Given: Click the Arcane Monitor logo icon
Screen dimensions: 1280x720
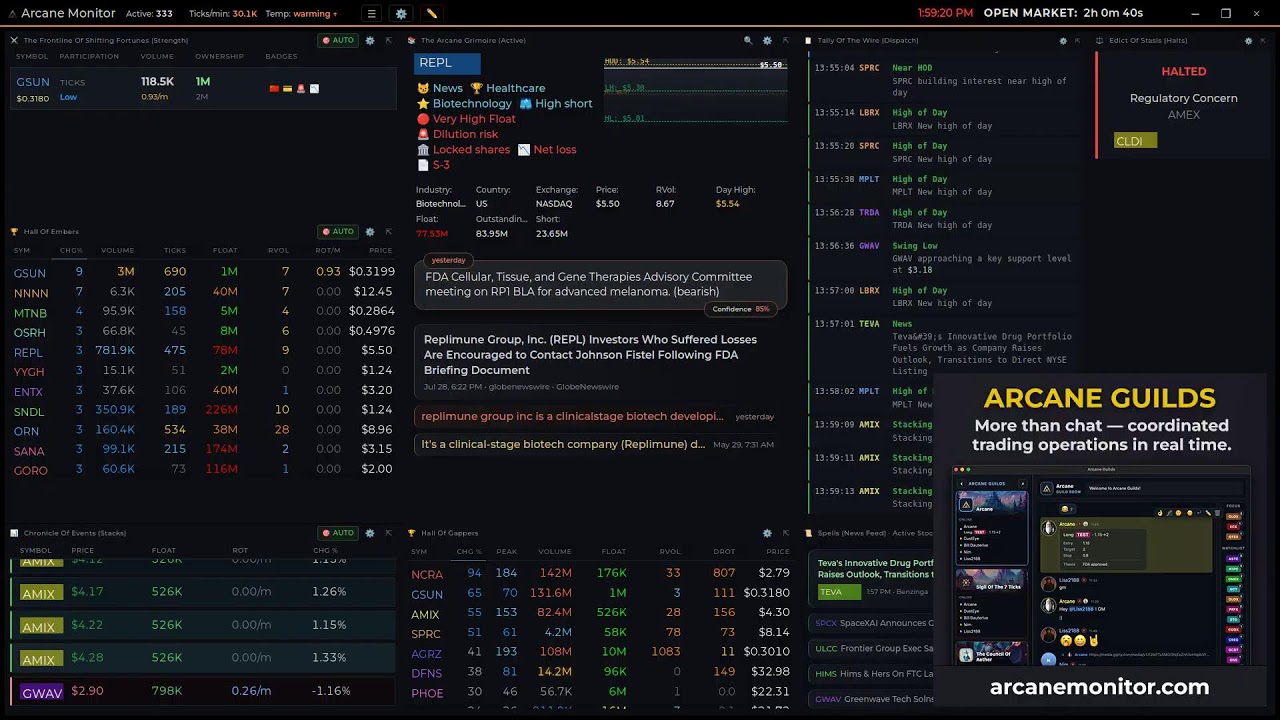Looking at the screenshot, I should point(12,14).
